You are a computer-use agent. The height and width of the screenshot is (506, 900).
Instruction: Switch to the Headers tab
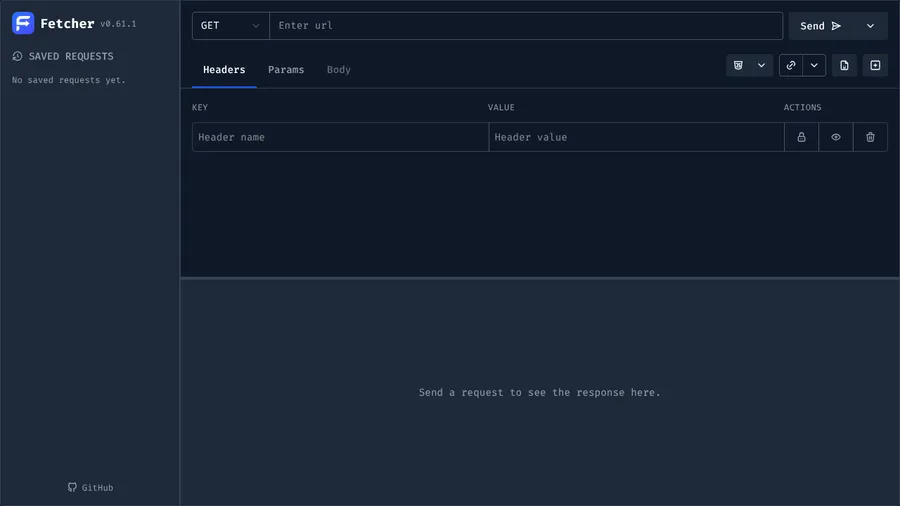coord(224,69)
